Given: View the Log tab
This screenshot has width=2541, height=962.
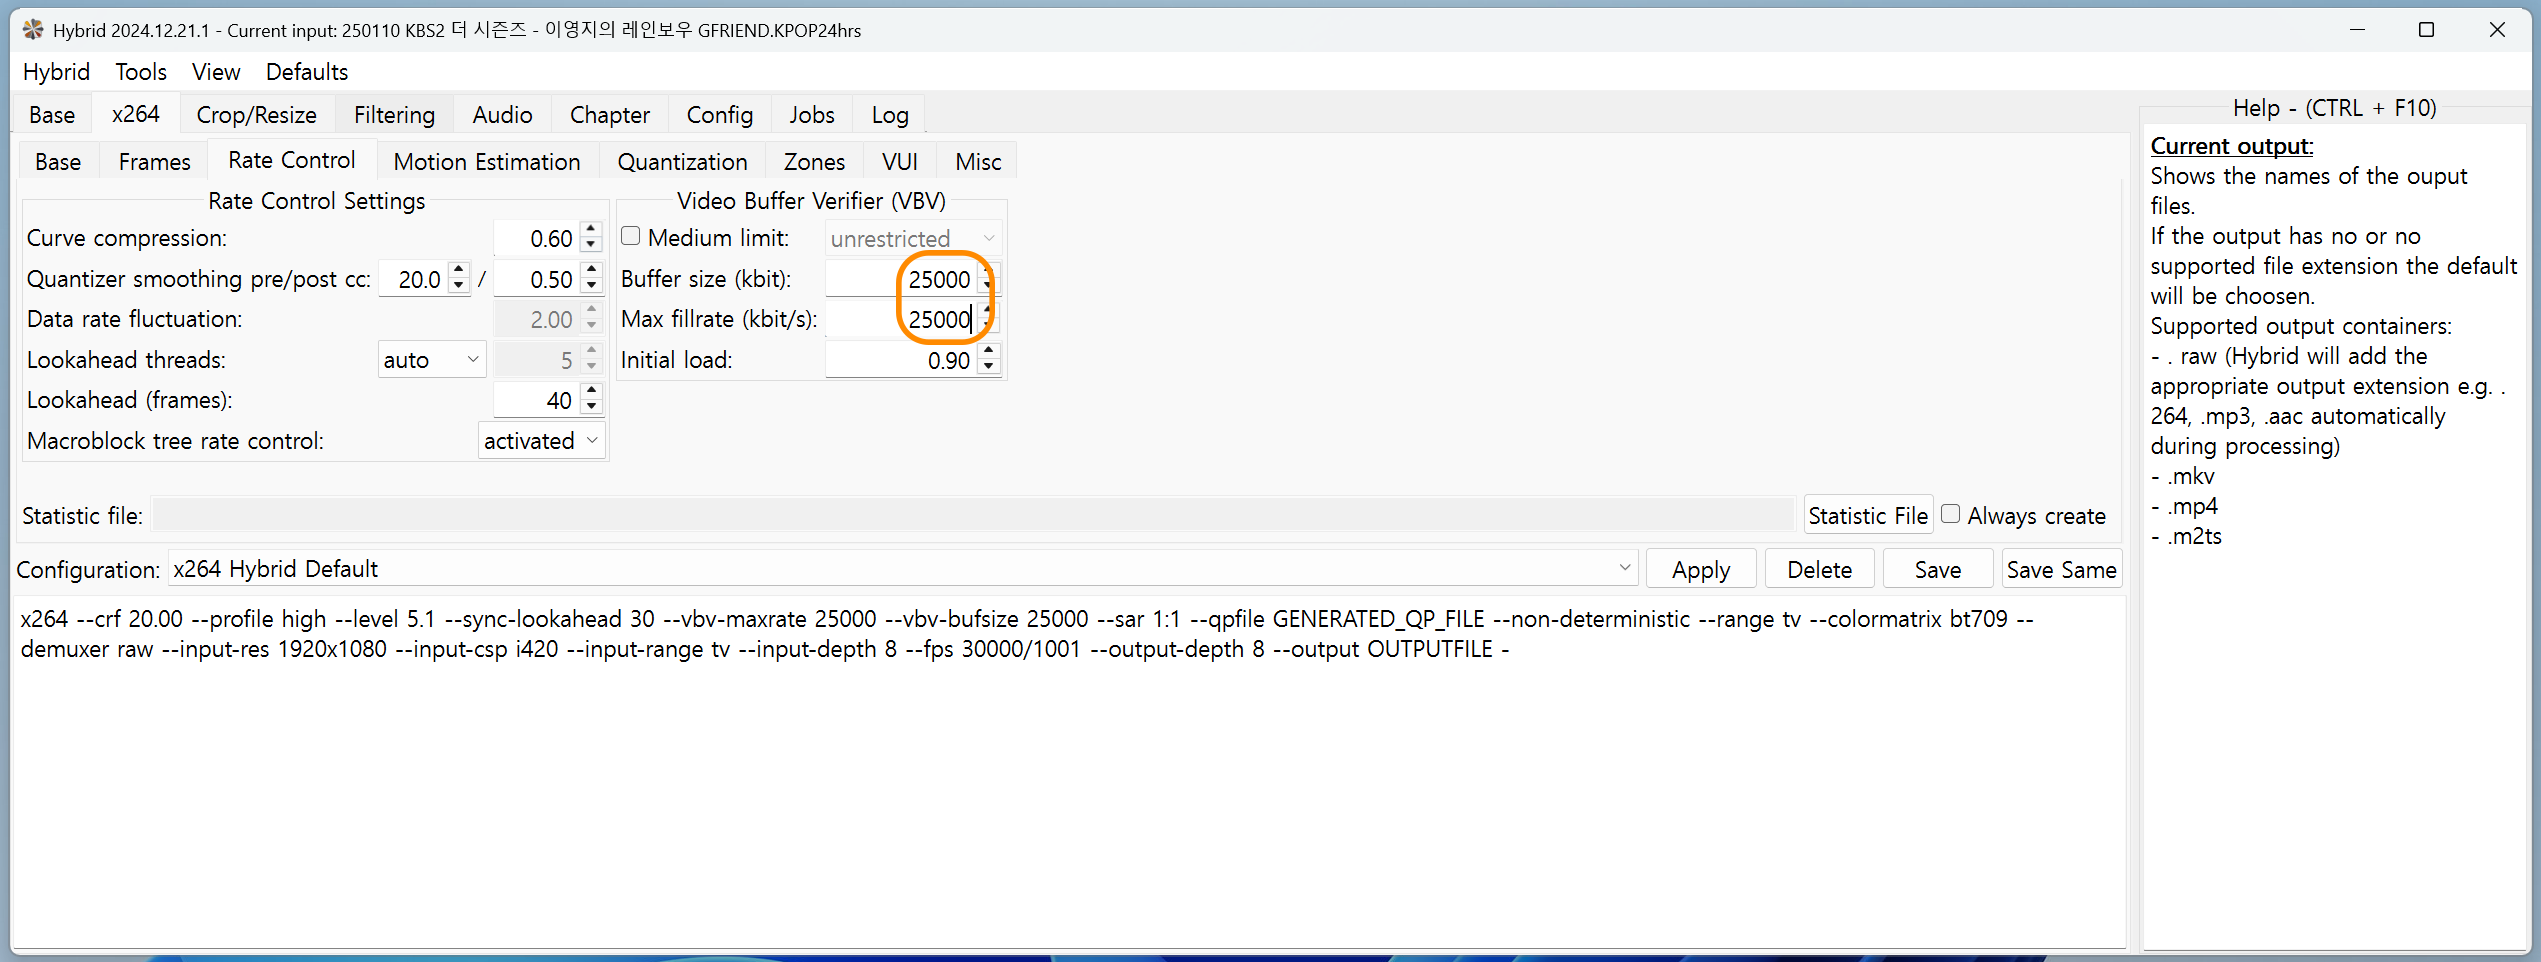Looking at the screenshot, I should [x=890, y=115].
